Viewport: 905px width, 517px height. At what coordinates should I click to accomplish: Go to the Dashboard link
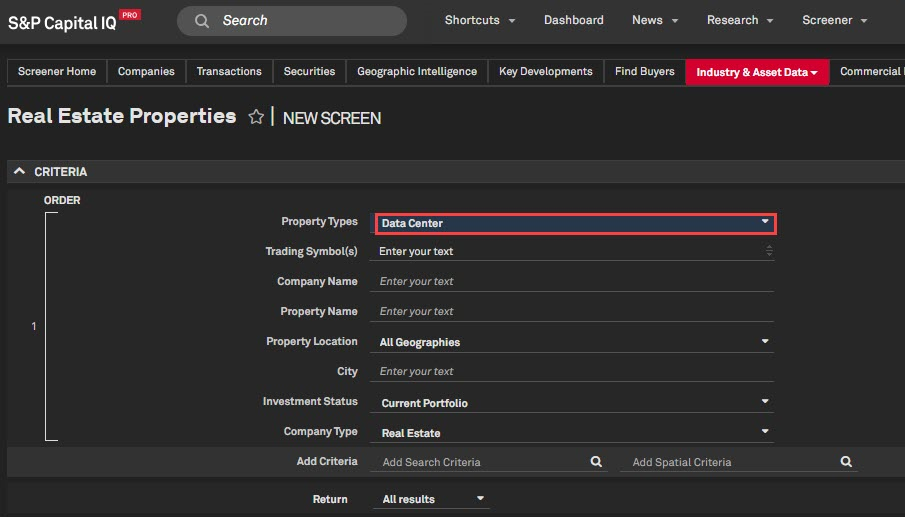tap(573, 20)
